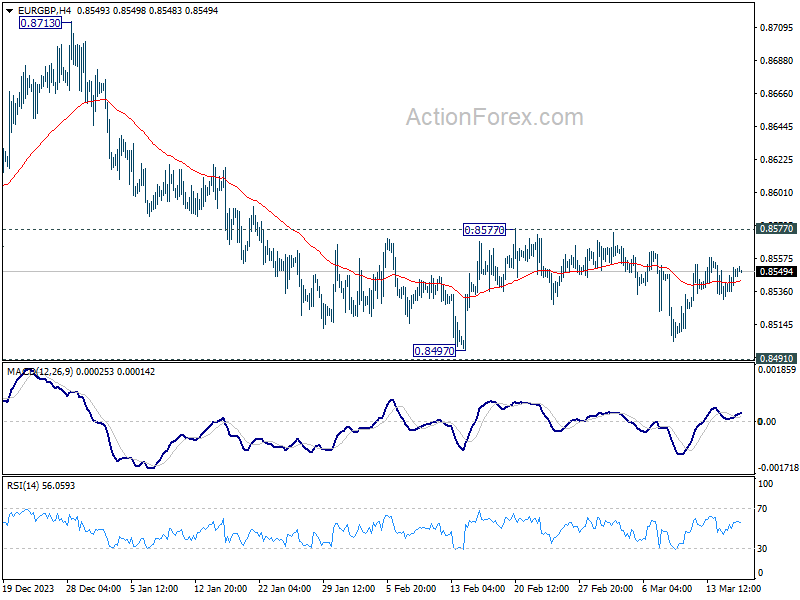Viewport: 800px width, 600px height.
Task: Select the 0.85770 price-axis level tag
Action: (776, 229)
